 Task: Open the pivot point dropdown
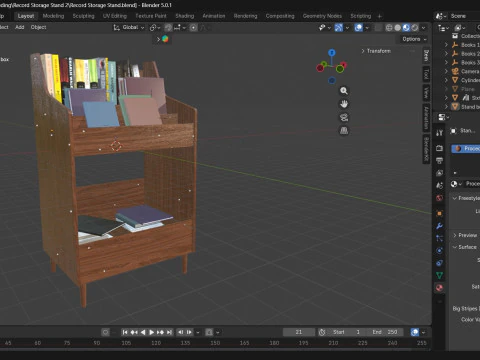click(x=155, y=28)
